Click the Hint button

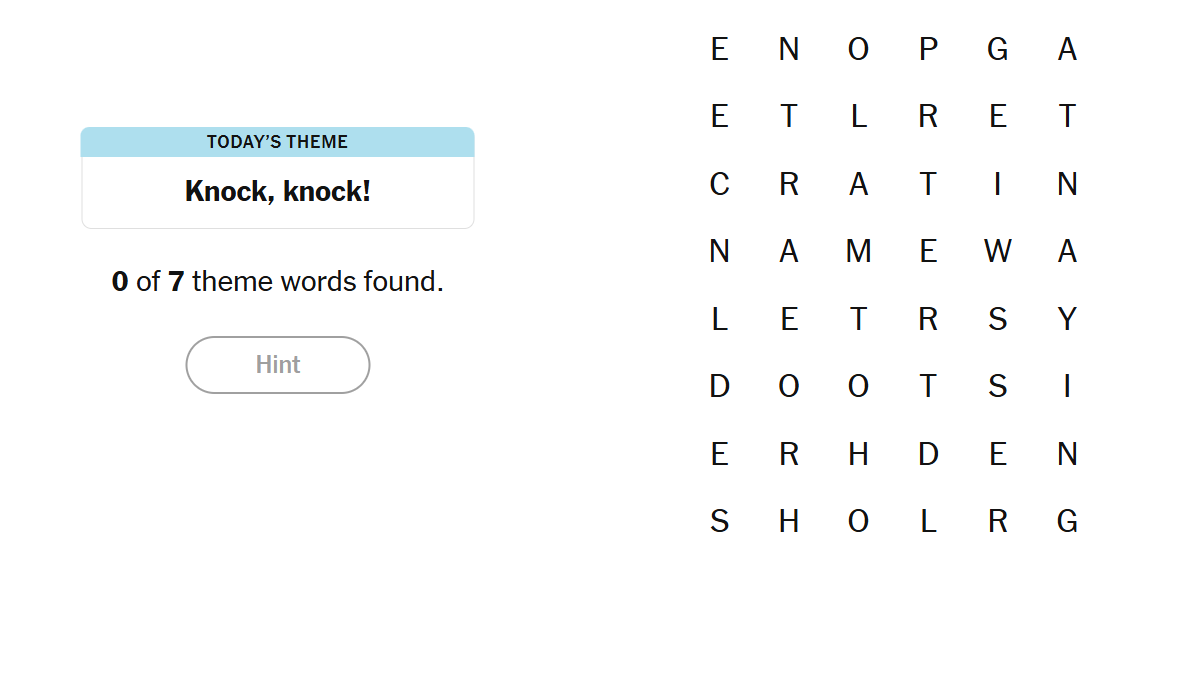click(x=278, y=365)
